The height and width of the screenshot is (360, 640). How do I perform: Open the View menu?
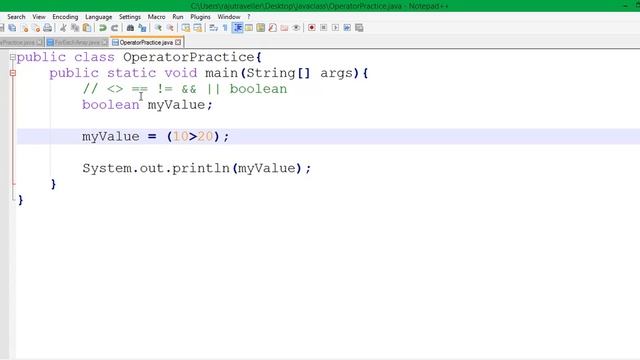coord(39,17)
